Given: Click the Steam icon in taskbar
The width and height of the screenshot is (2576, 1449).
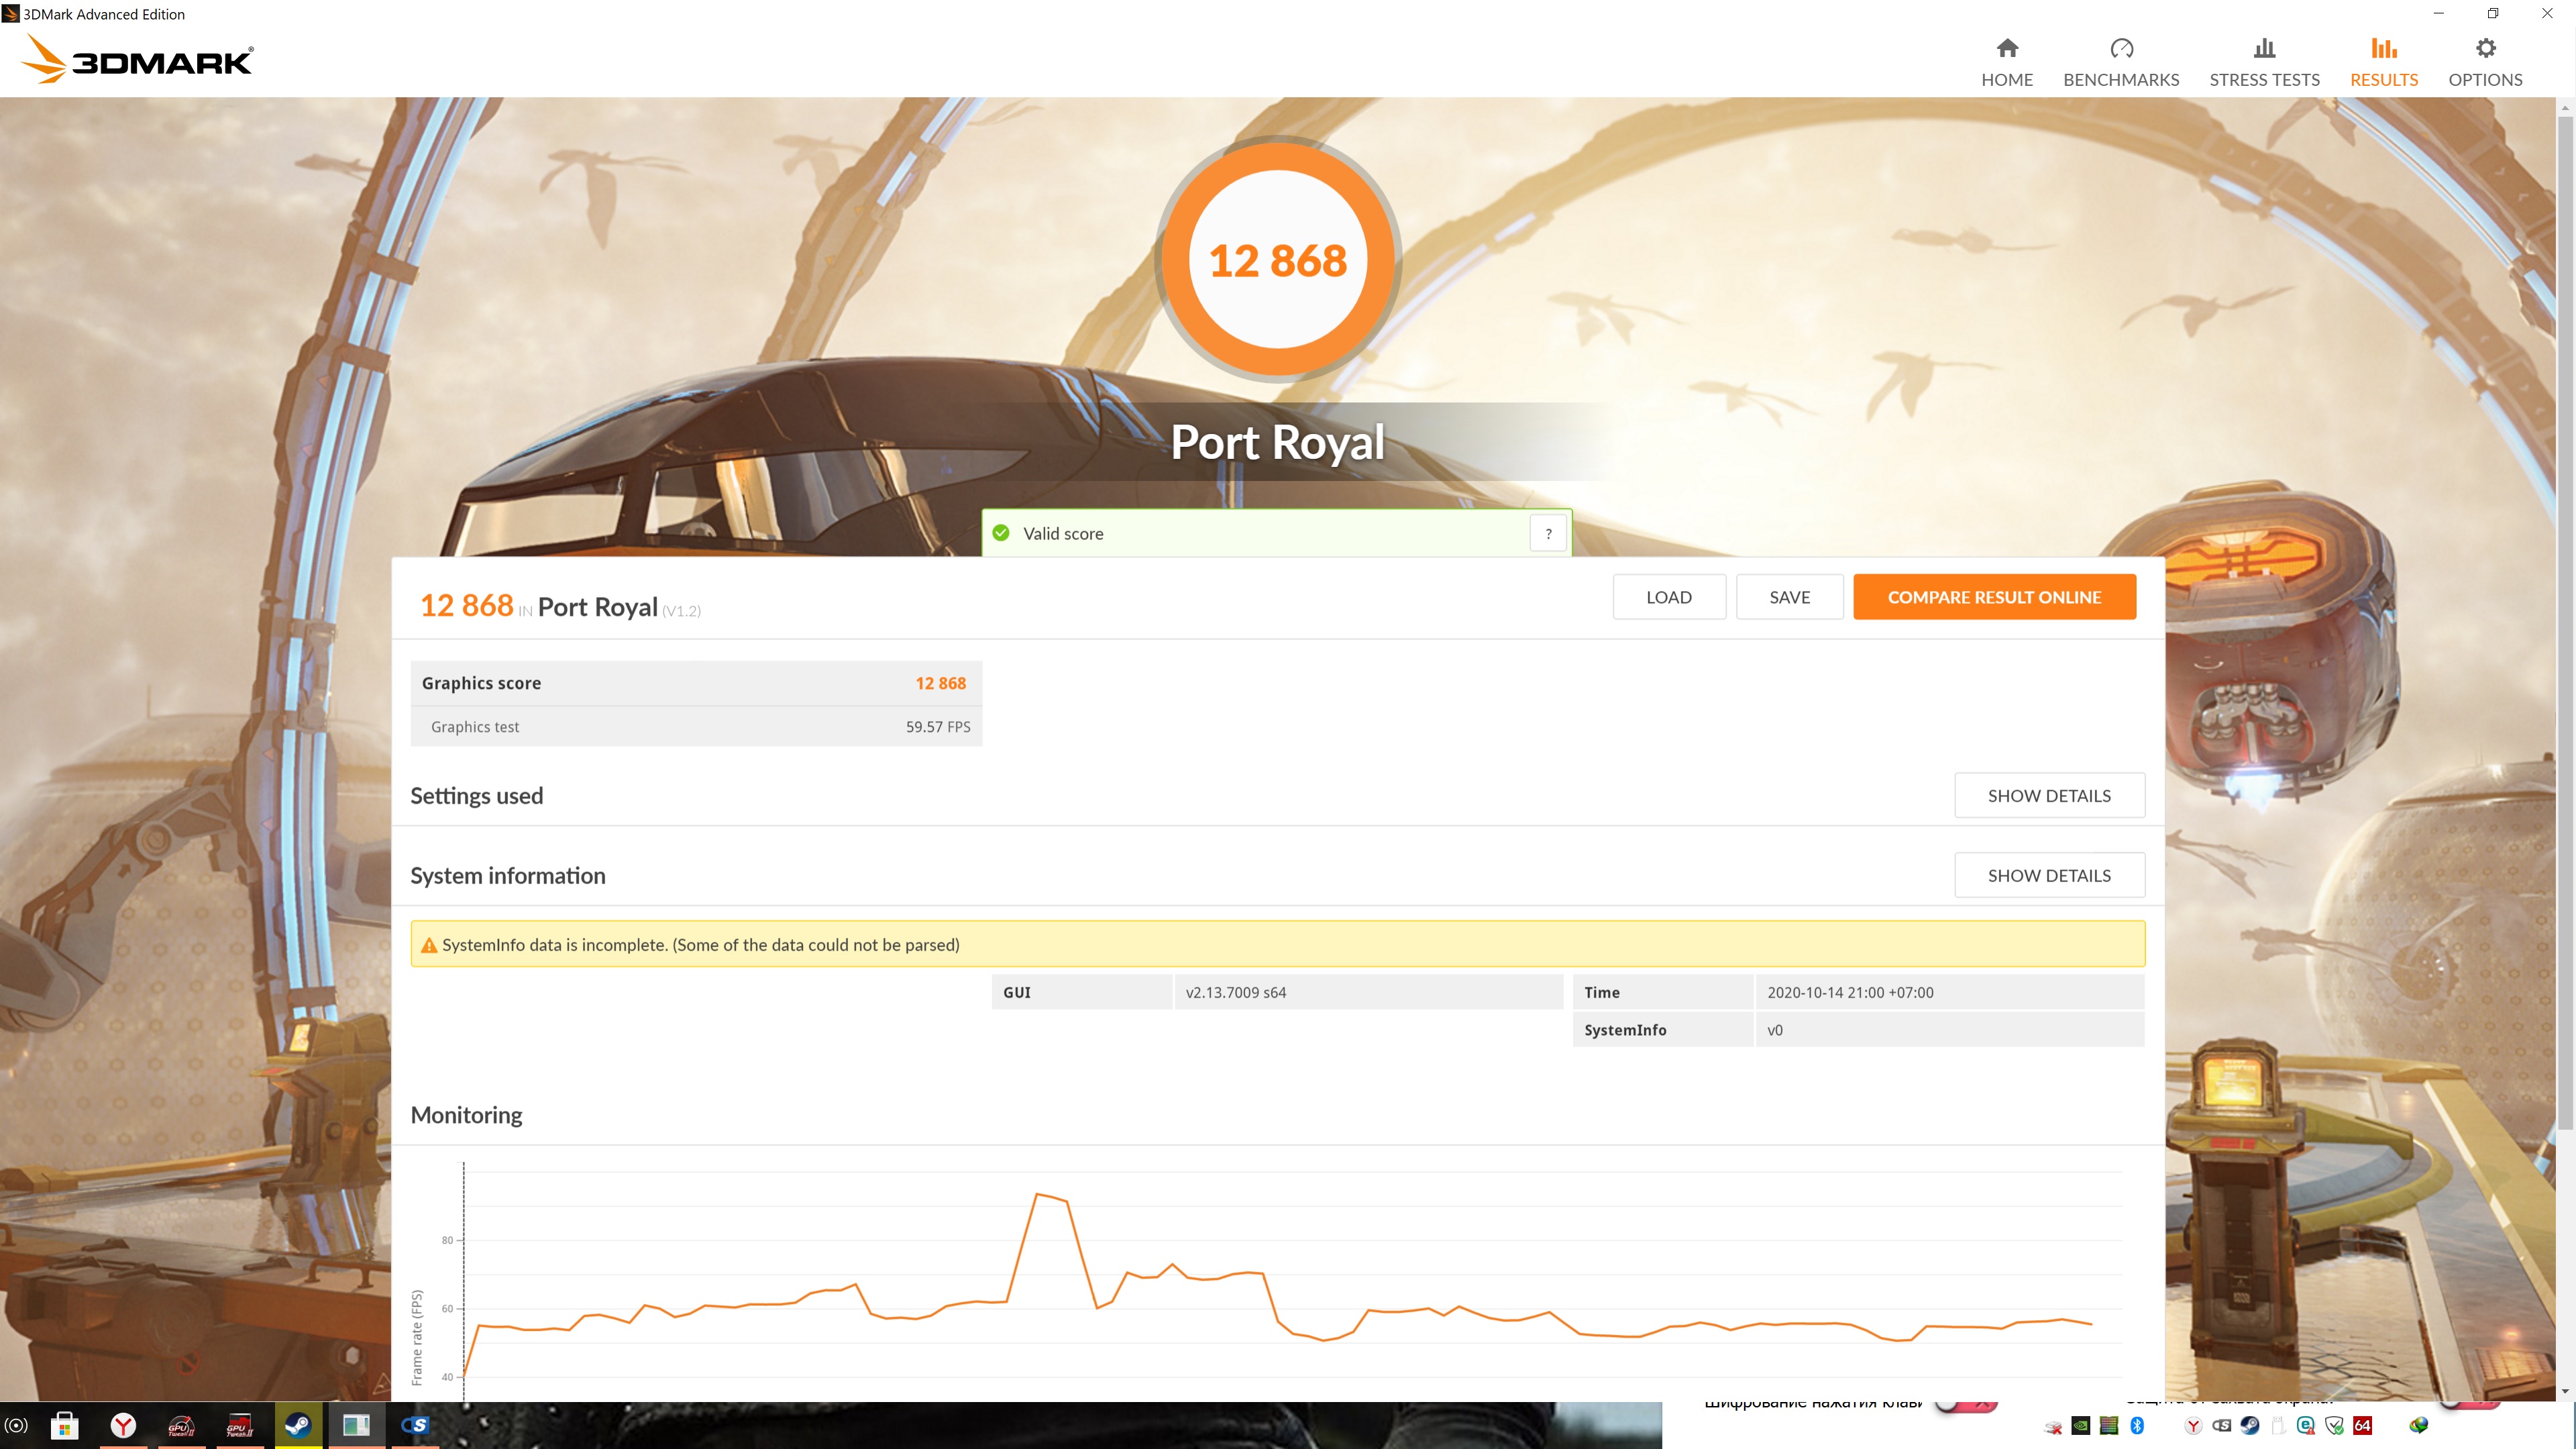Looking at the screenshot, I should click(298, 1424).
